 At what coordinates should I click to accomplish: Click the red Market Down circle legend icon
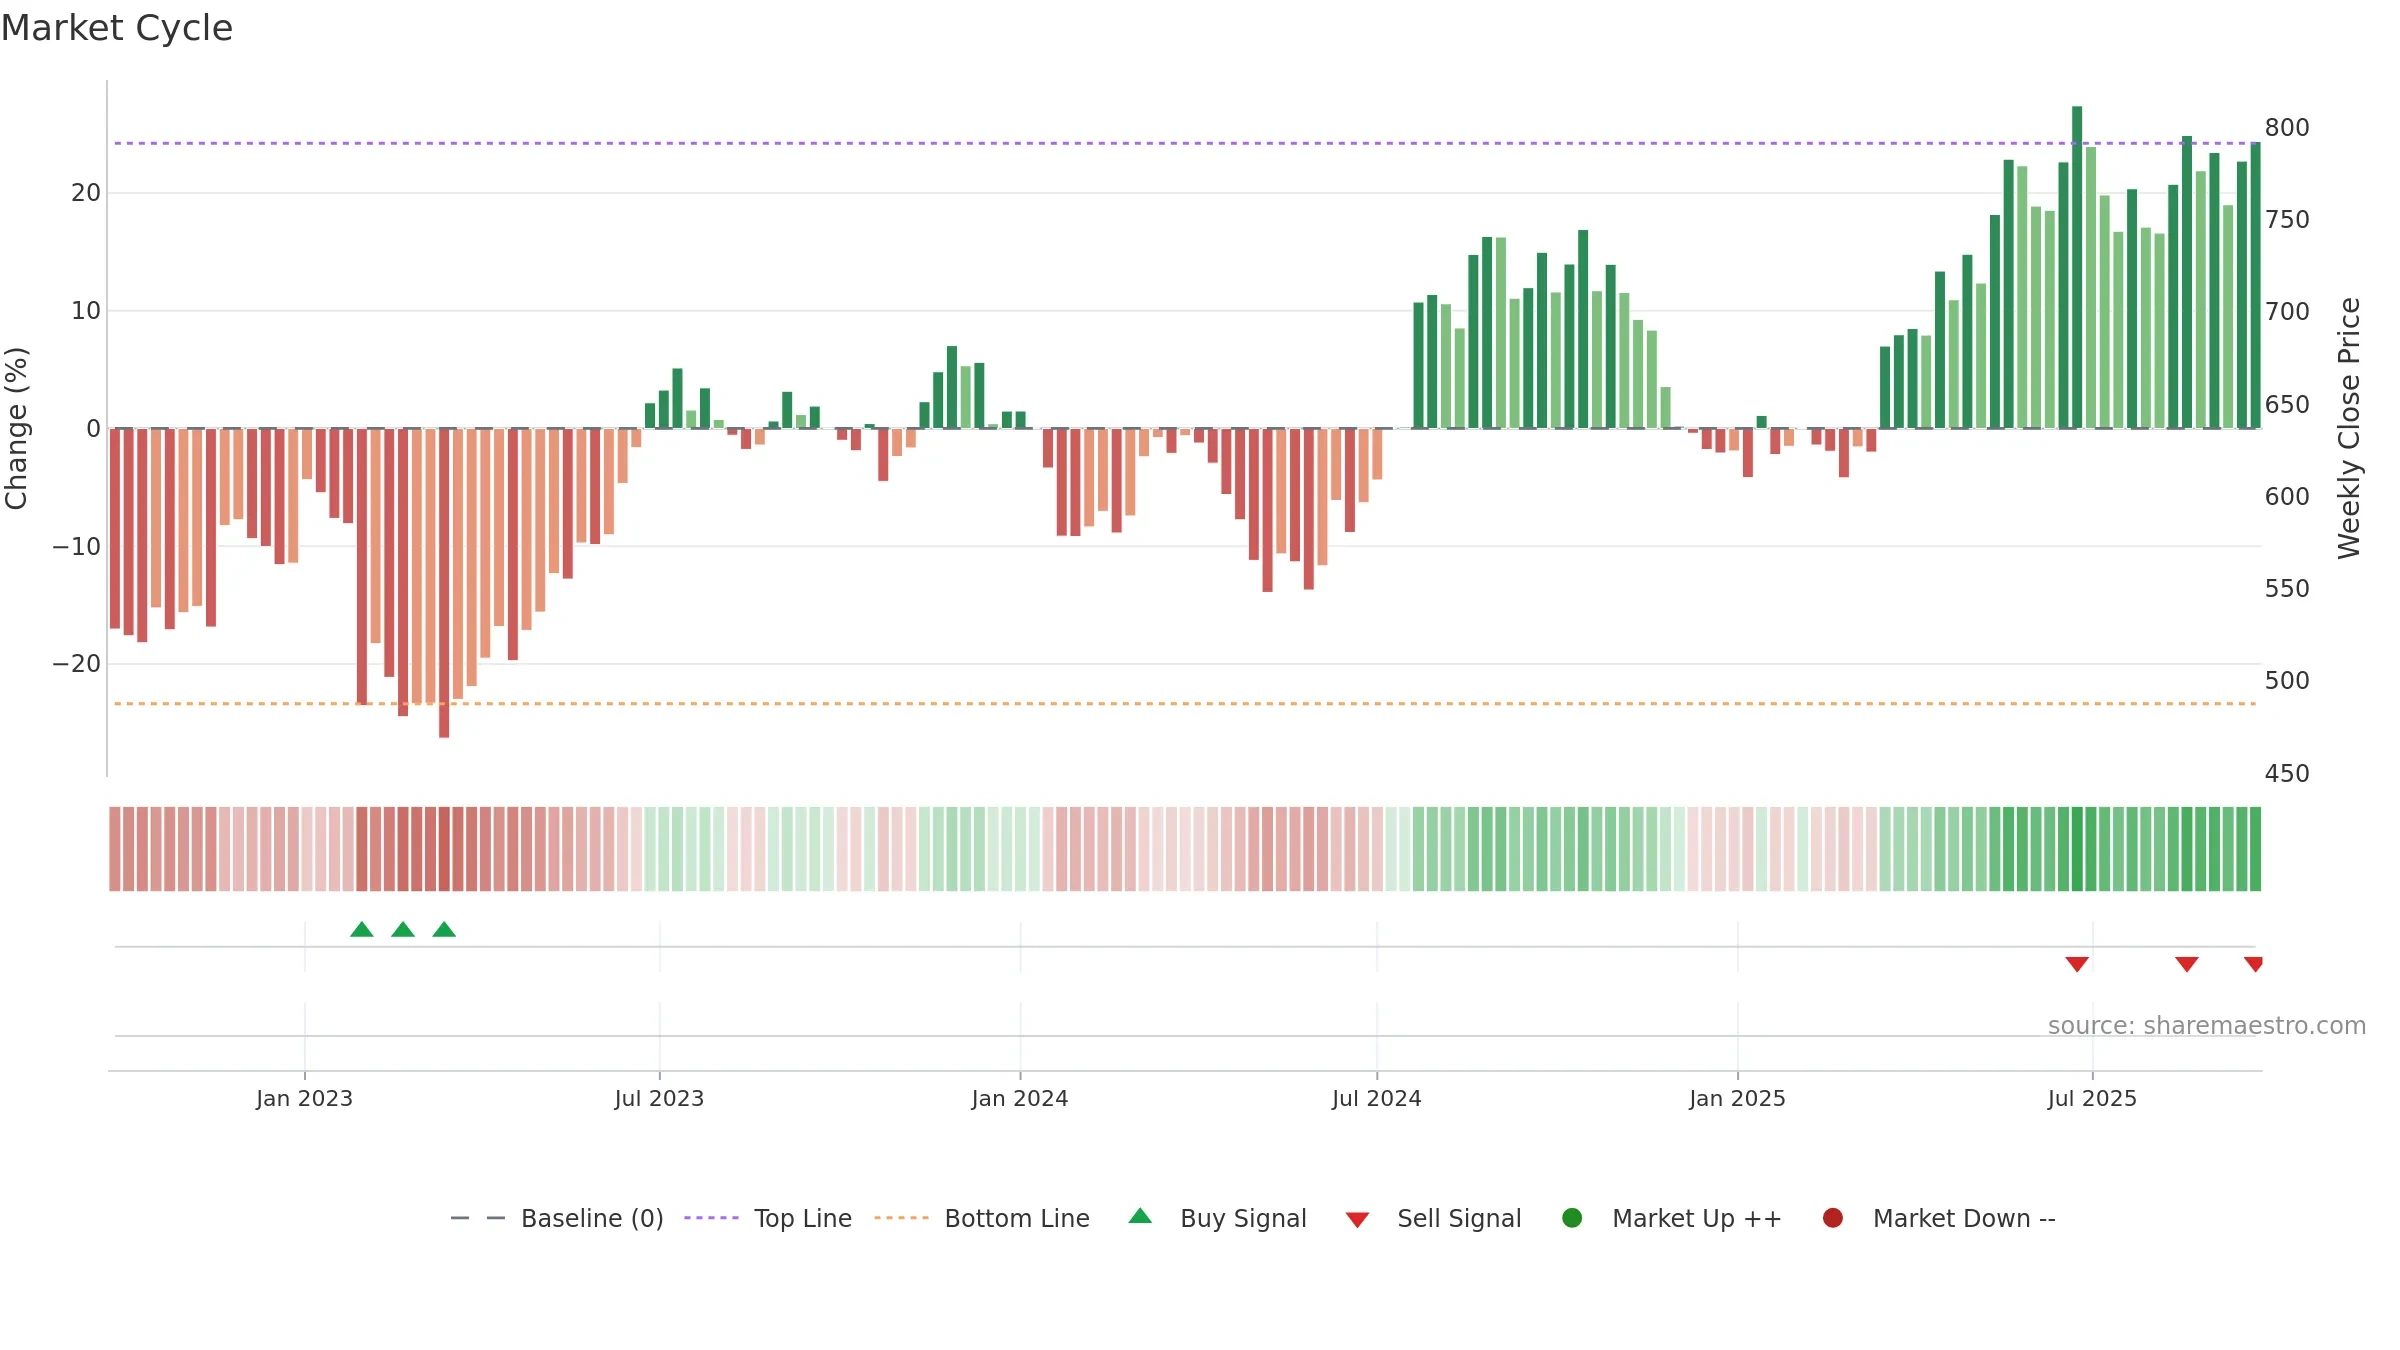coord(1833,1218)
